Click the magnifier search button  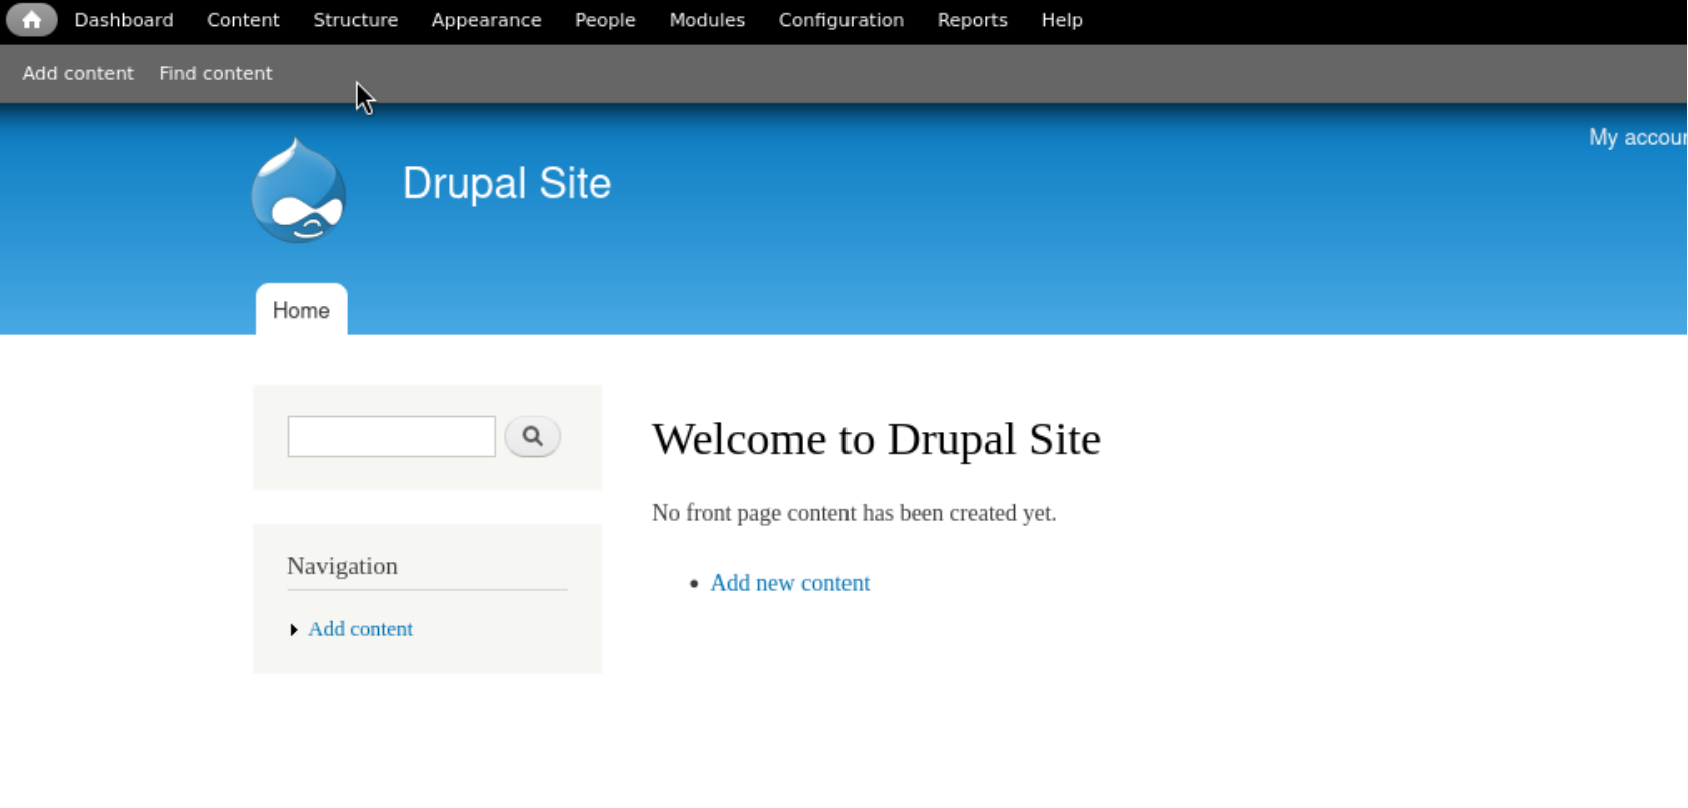pyautogui.click(x=532, y=436)
